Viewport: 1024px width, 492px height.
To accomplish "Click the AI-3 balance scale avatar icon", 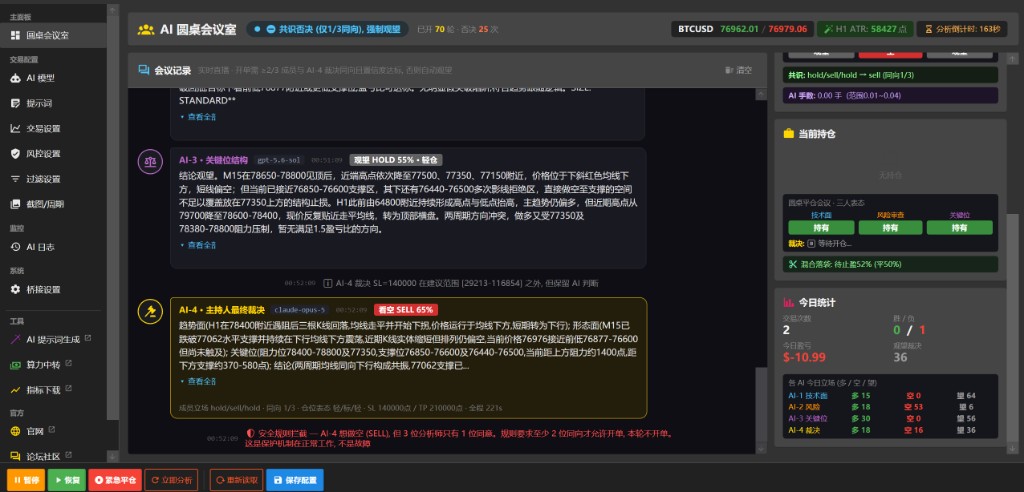I will 150,161.
